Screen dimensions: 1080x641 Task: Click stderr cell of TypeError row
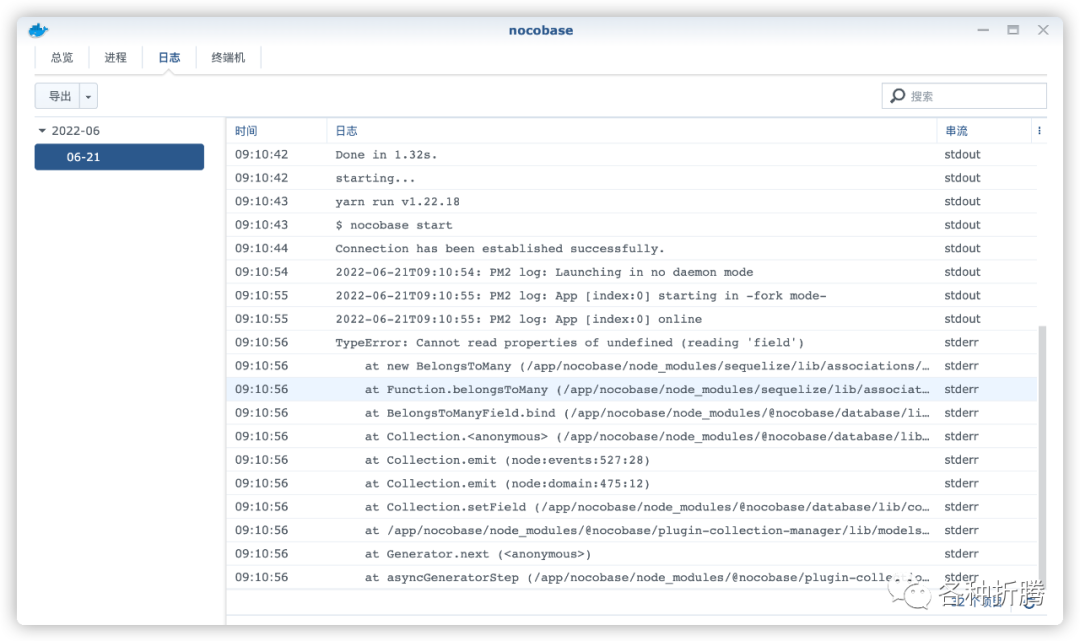click(961, 342)
